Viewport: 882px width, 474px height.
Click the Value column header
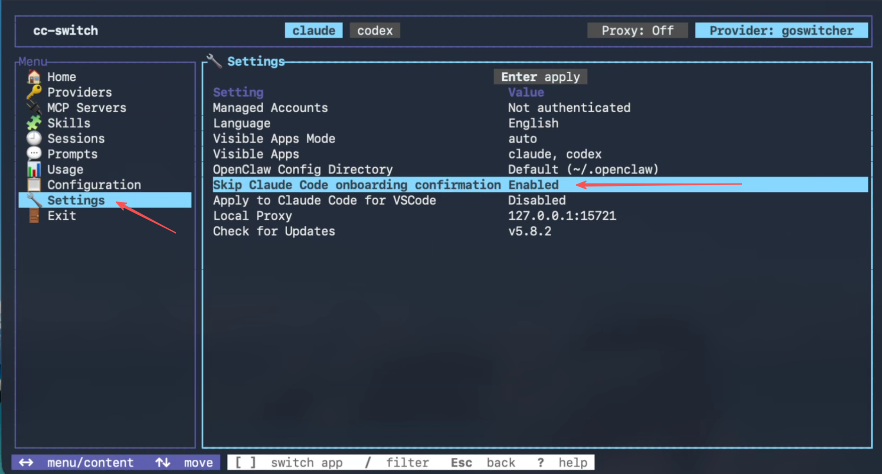click(526, 92)
